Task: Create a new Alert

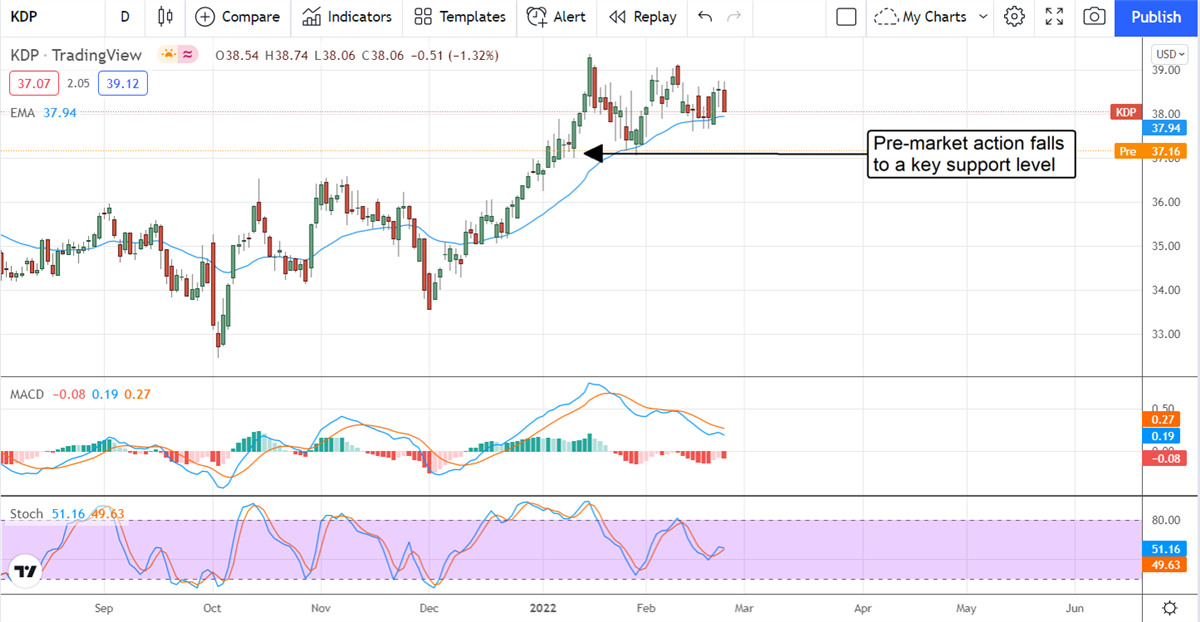Action: (x=556, y=17)
